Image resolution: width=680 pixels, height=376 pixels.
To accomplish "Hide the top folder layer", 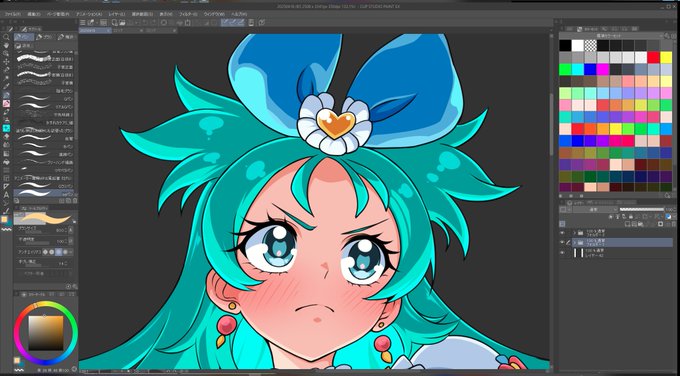I will pos(562,233).
